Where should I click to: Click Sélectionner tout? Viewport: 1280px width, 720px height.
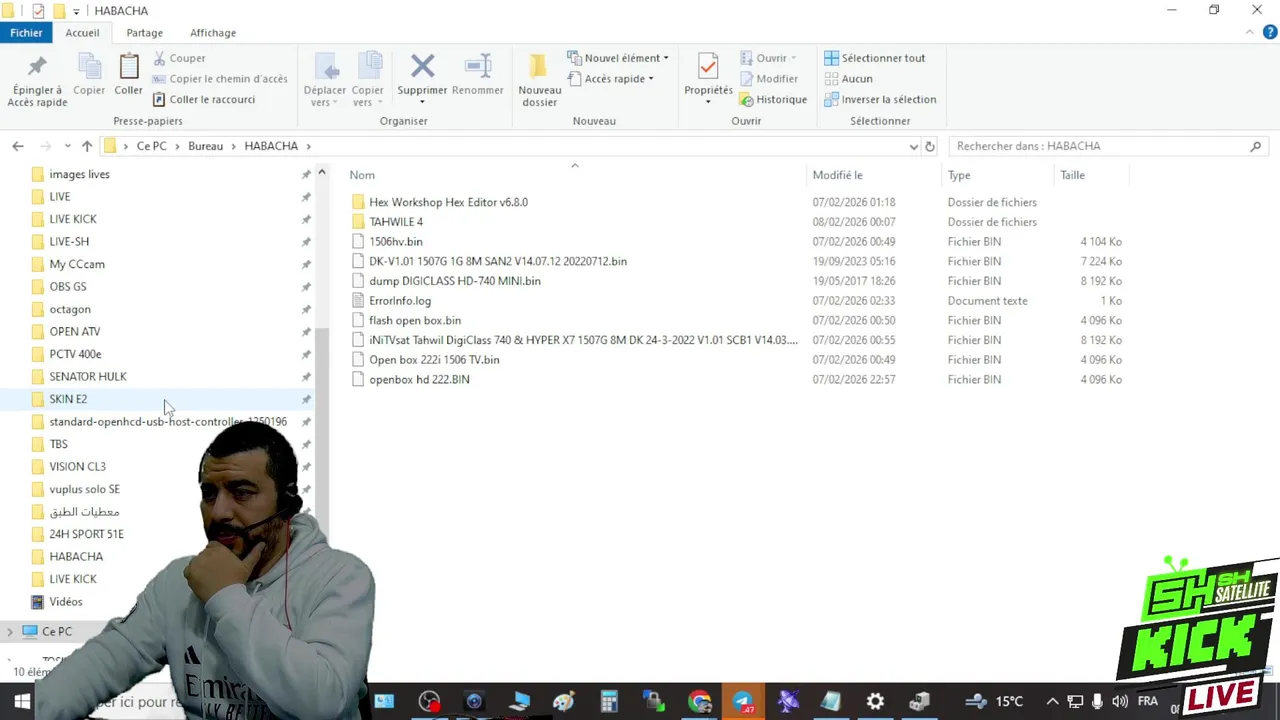[875, 58]
